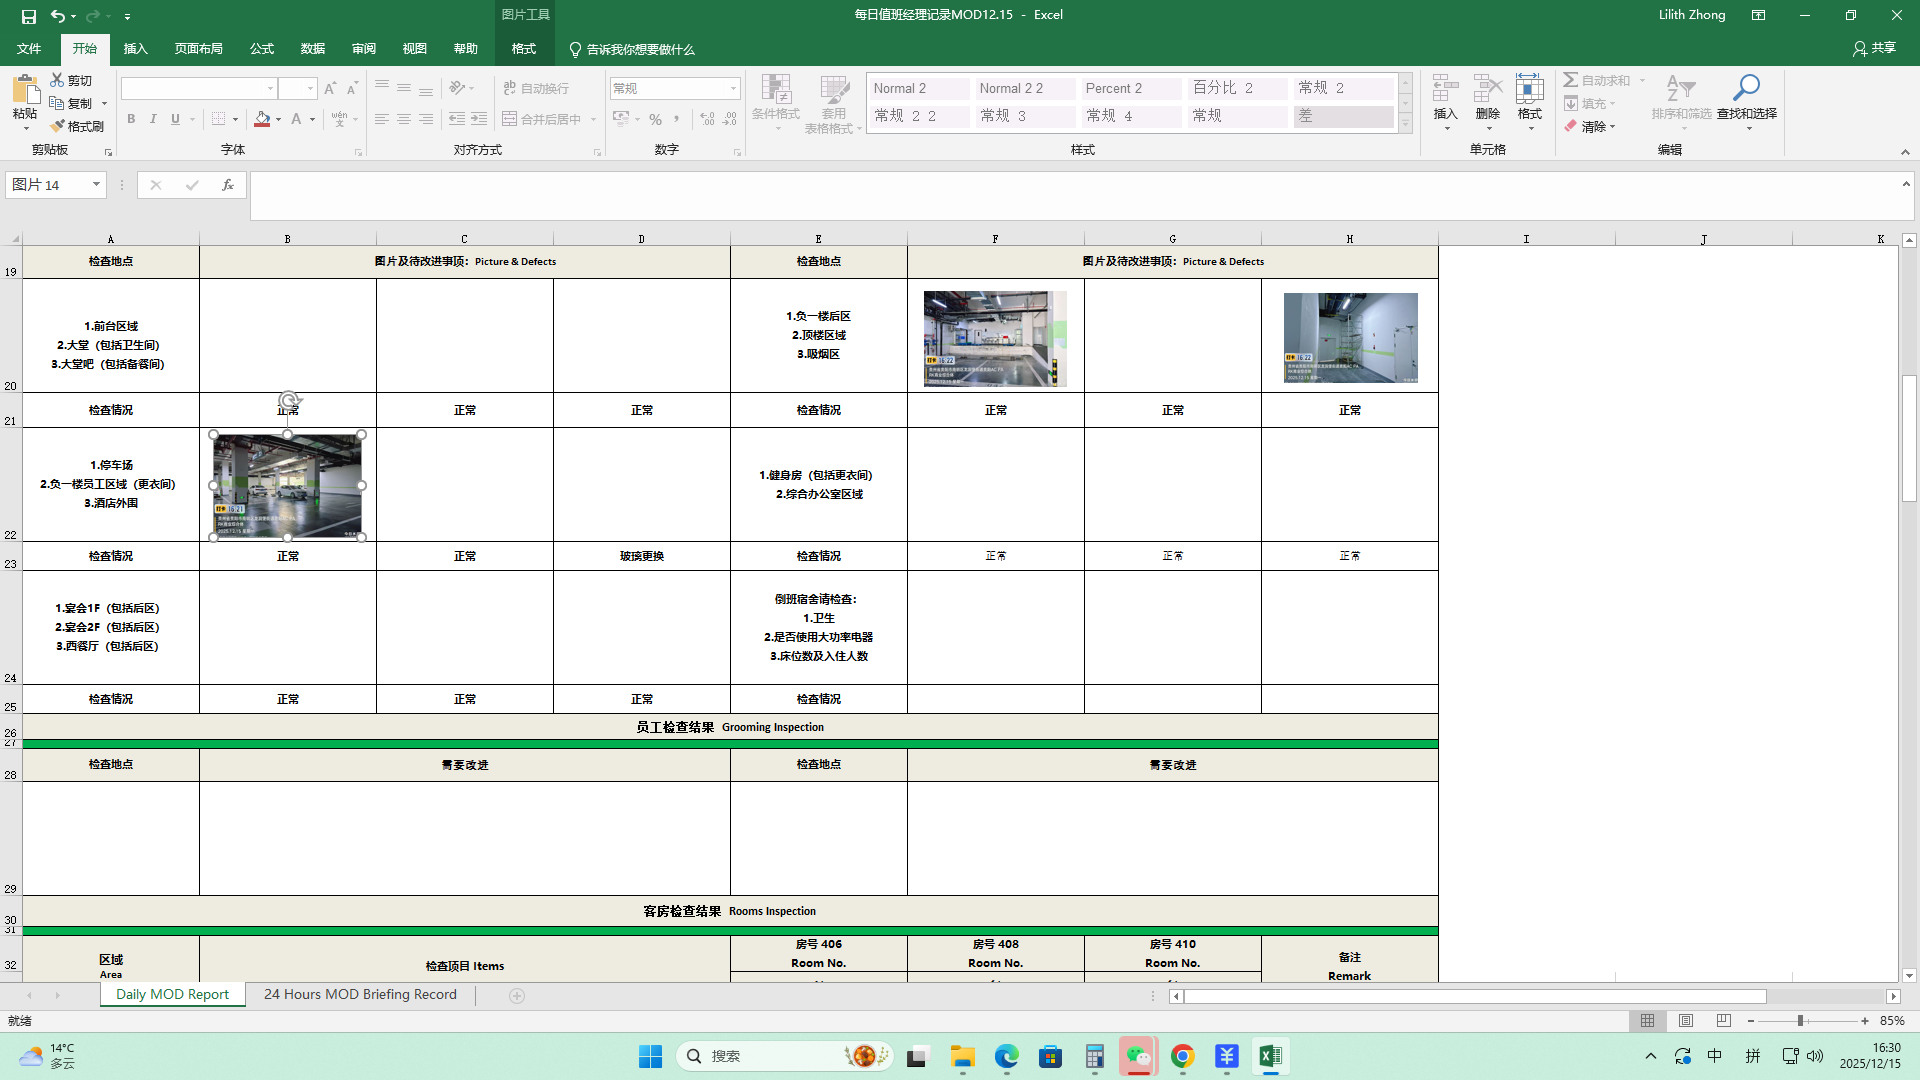Image resolution: width=1920 pixels, height=1080 pixels.
Task: Click the Insert Function fx icon
Action: [x=228, y=185]
